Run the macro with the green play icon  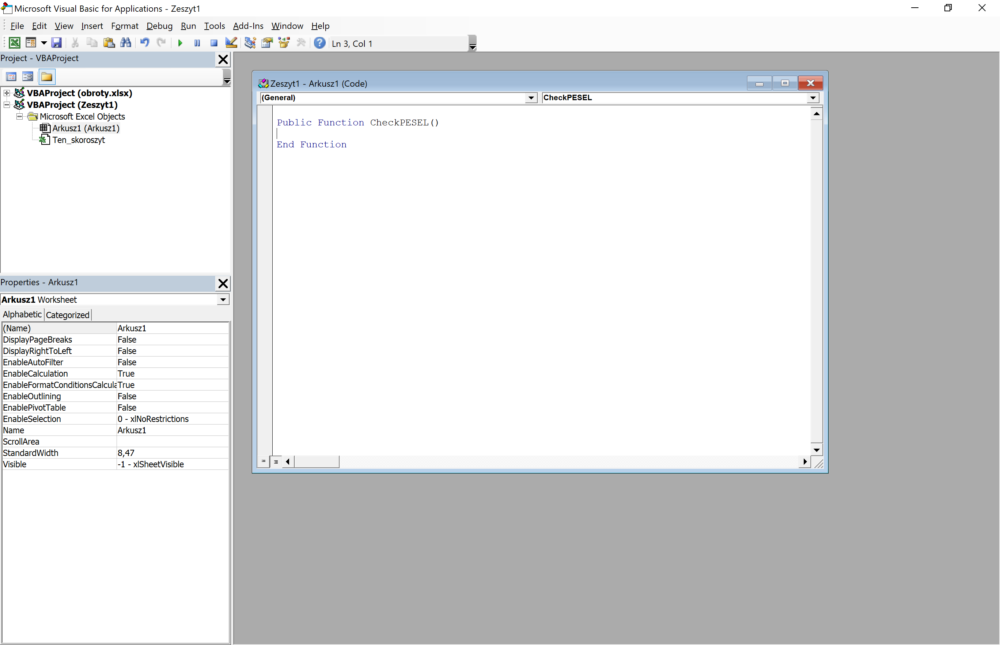tap(180, 43)
